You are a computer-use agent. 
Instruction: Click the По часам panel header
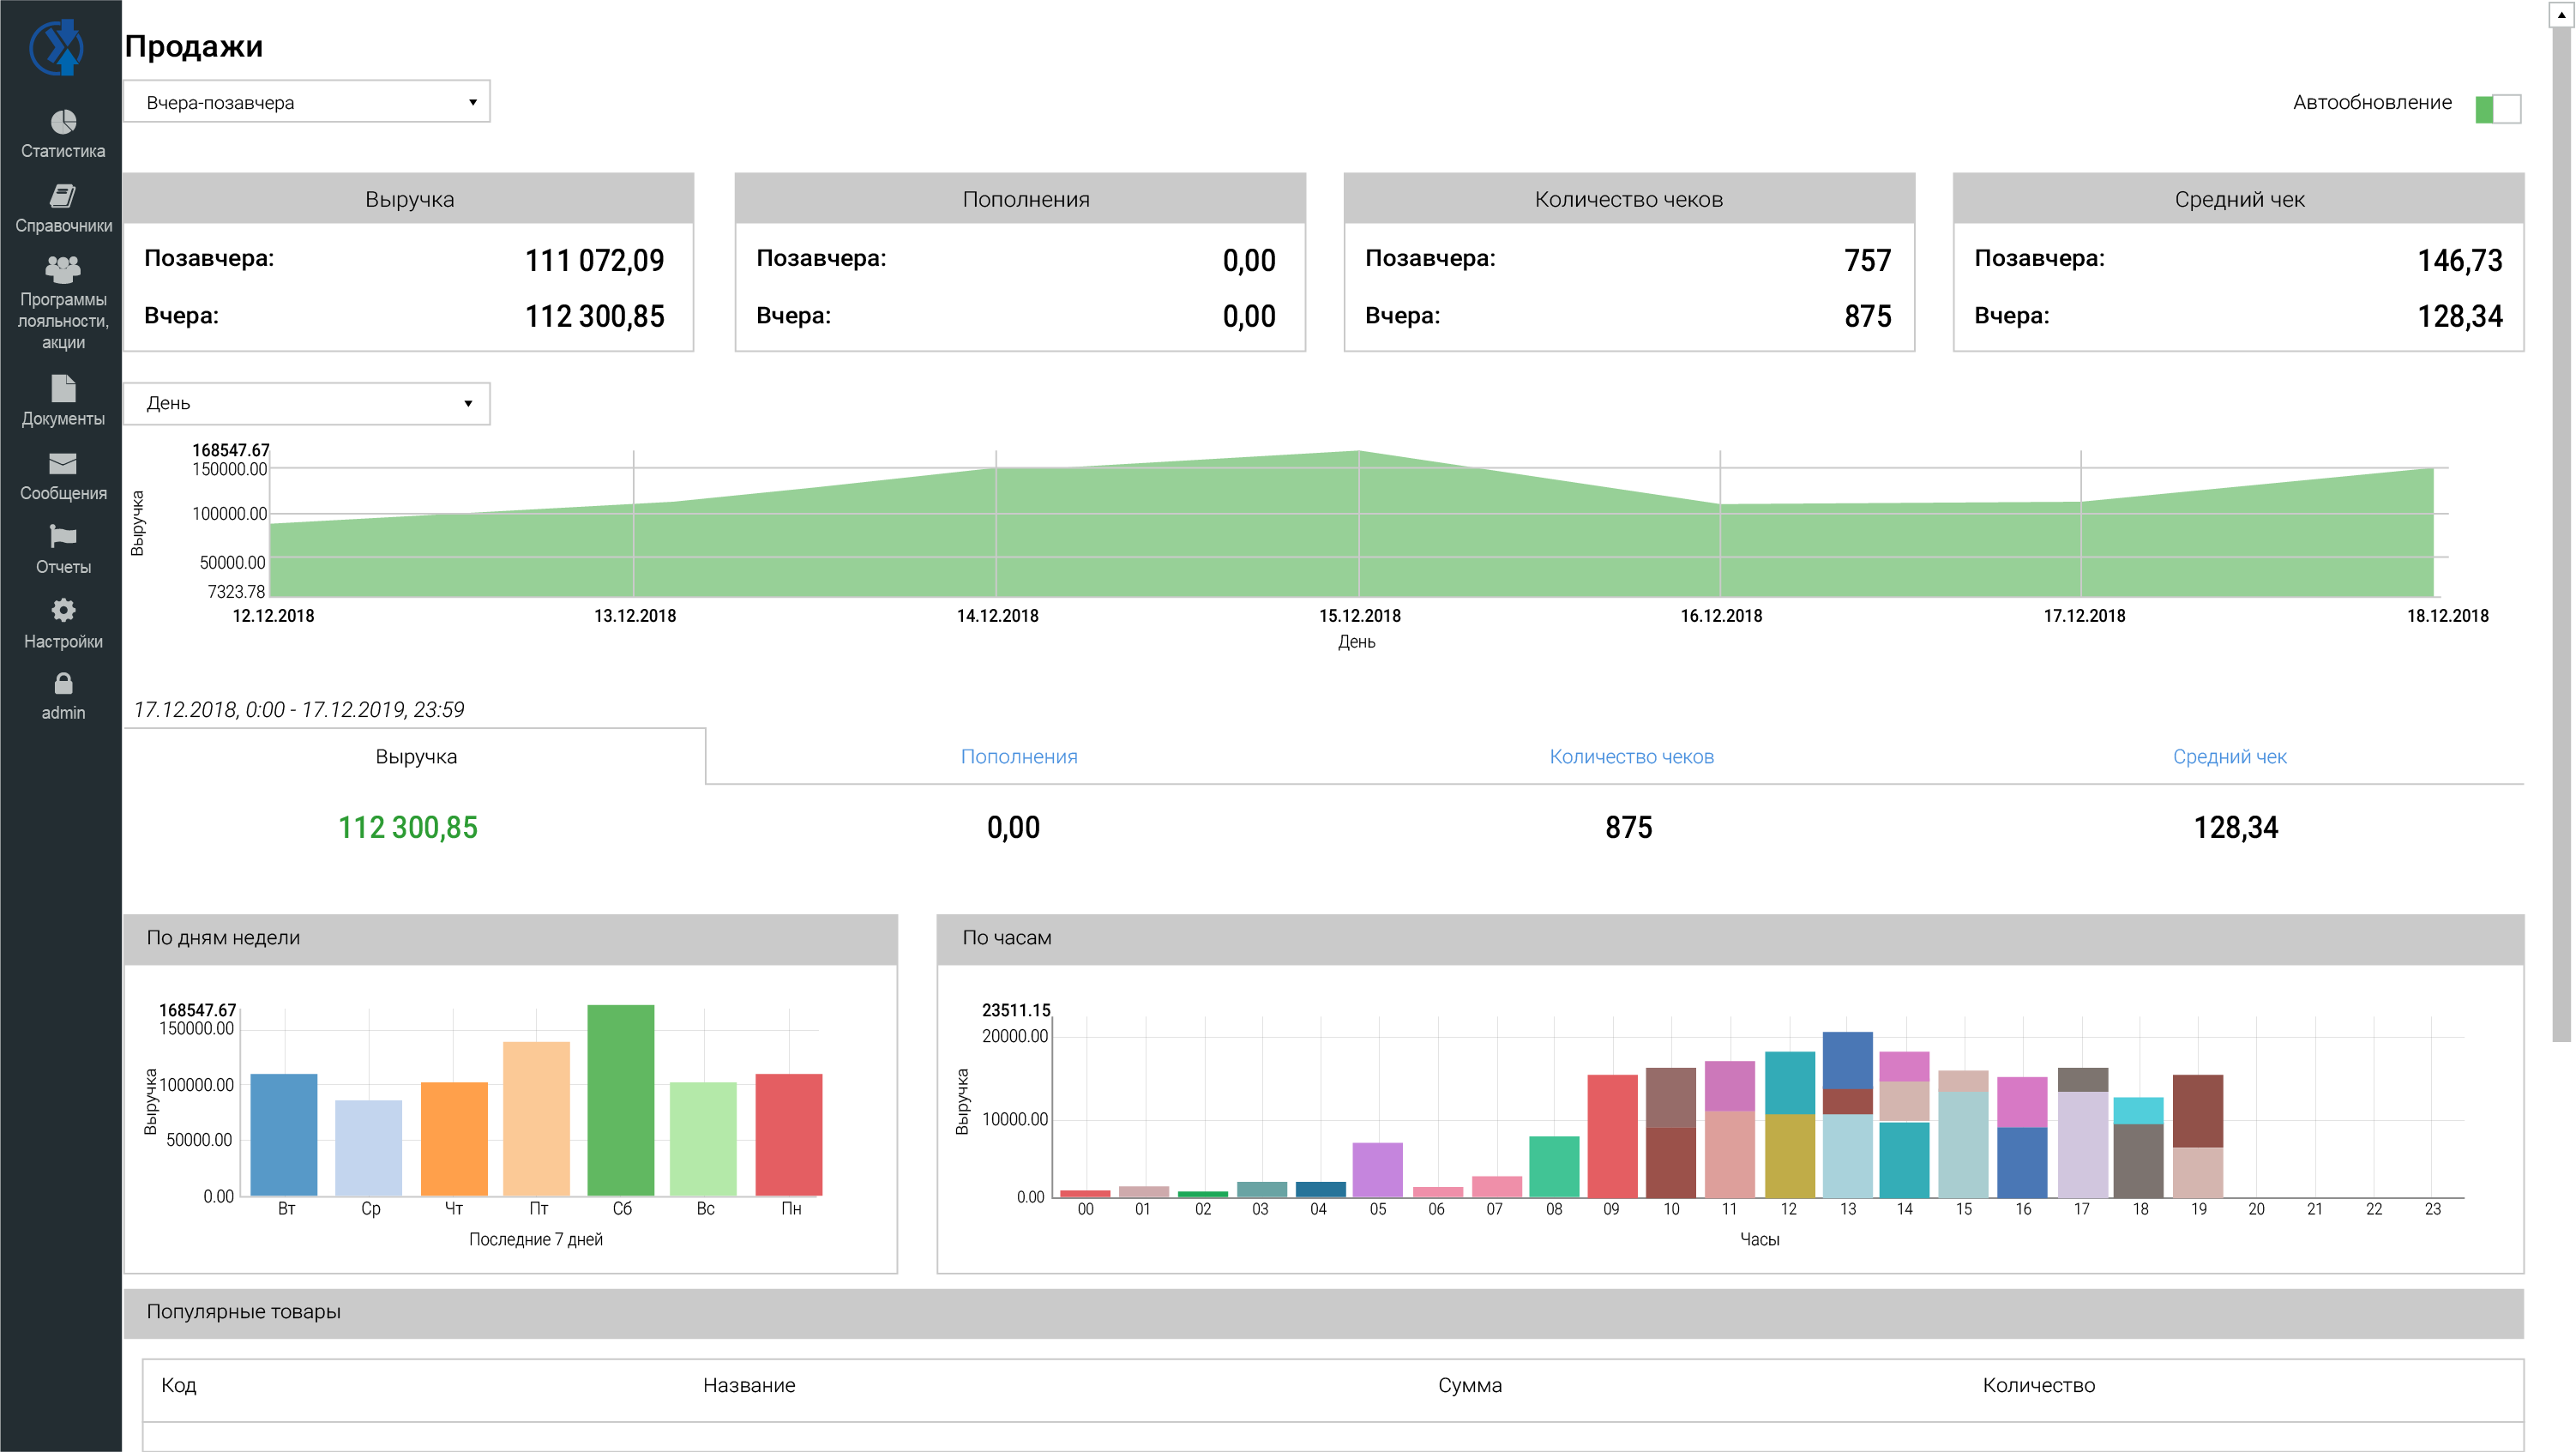coord(1730,938)
